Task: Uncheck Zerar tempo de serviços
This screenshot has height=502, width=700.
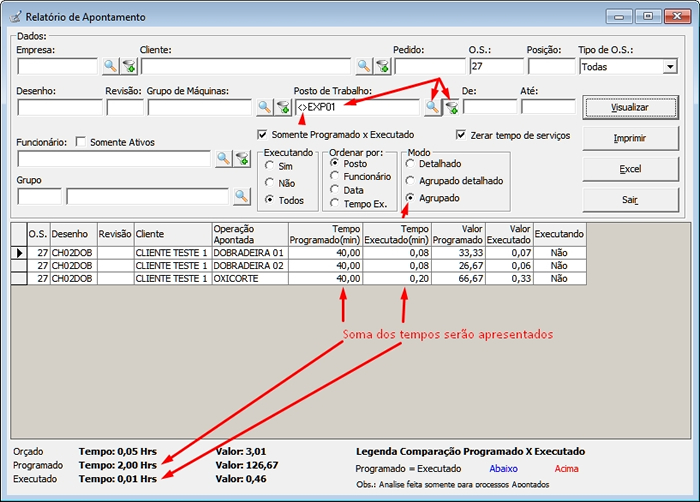Action: coord(461,135)
